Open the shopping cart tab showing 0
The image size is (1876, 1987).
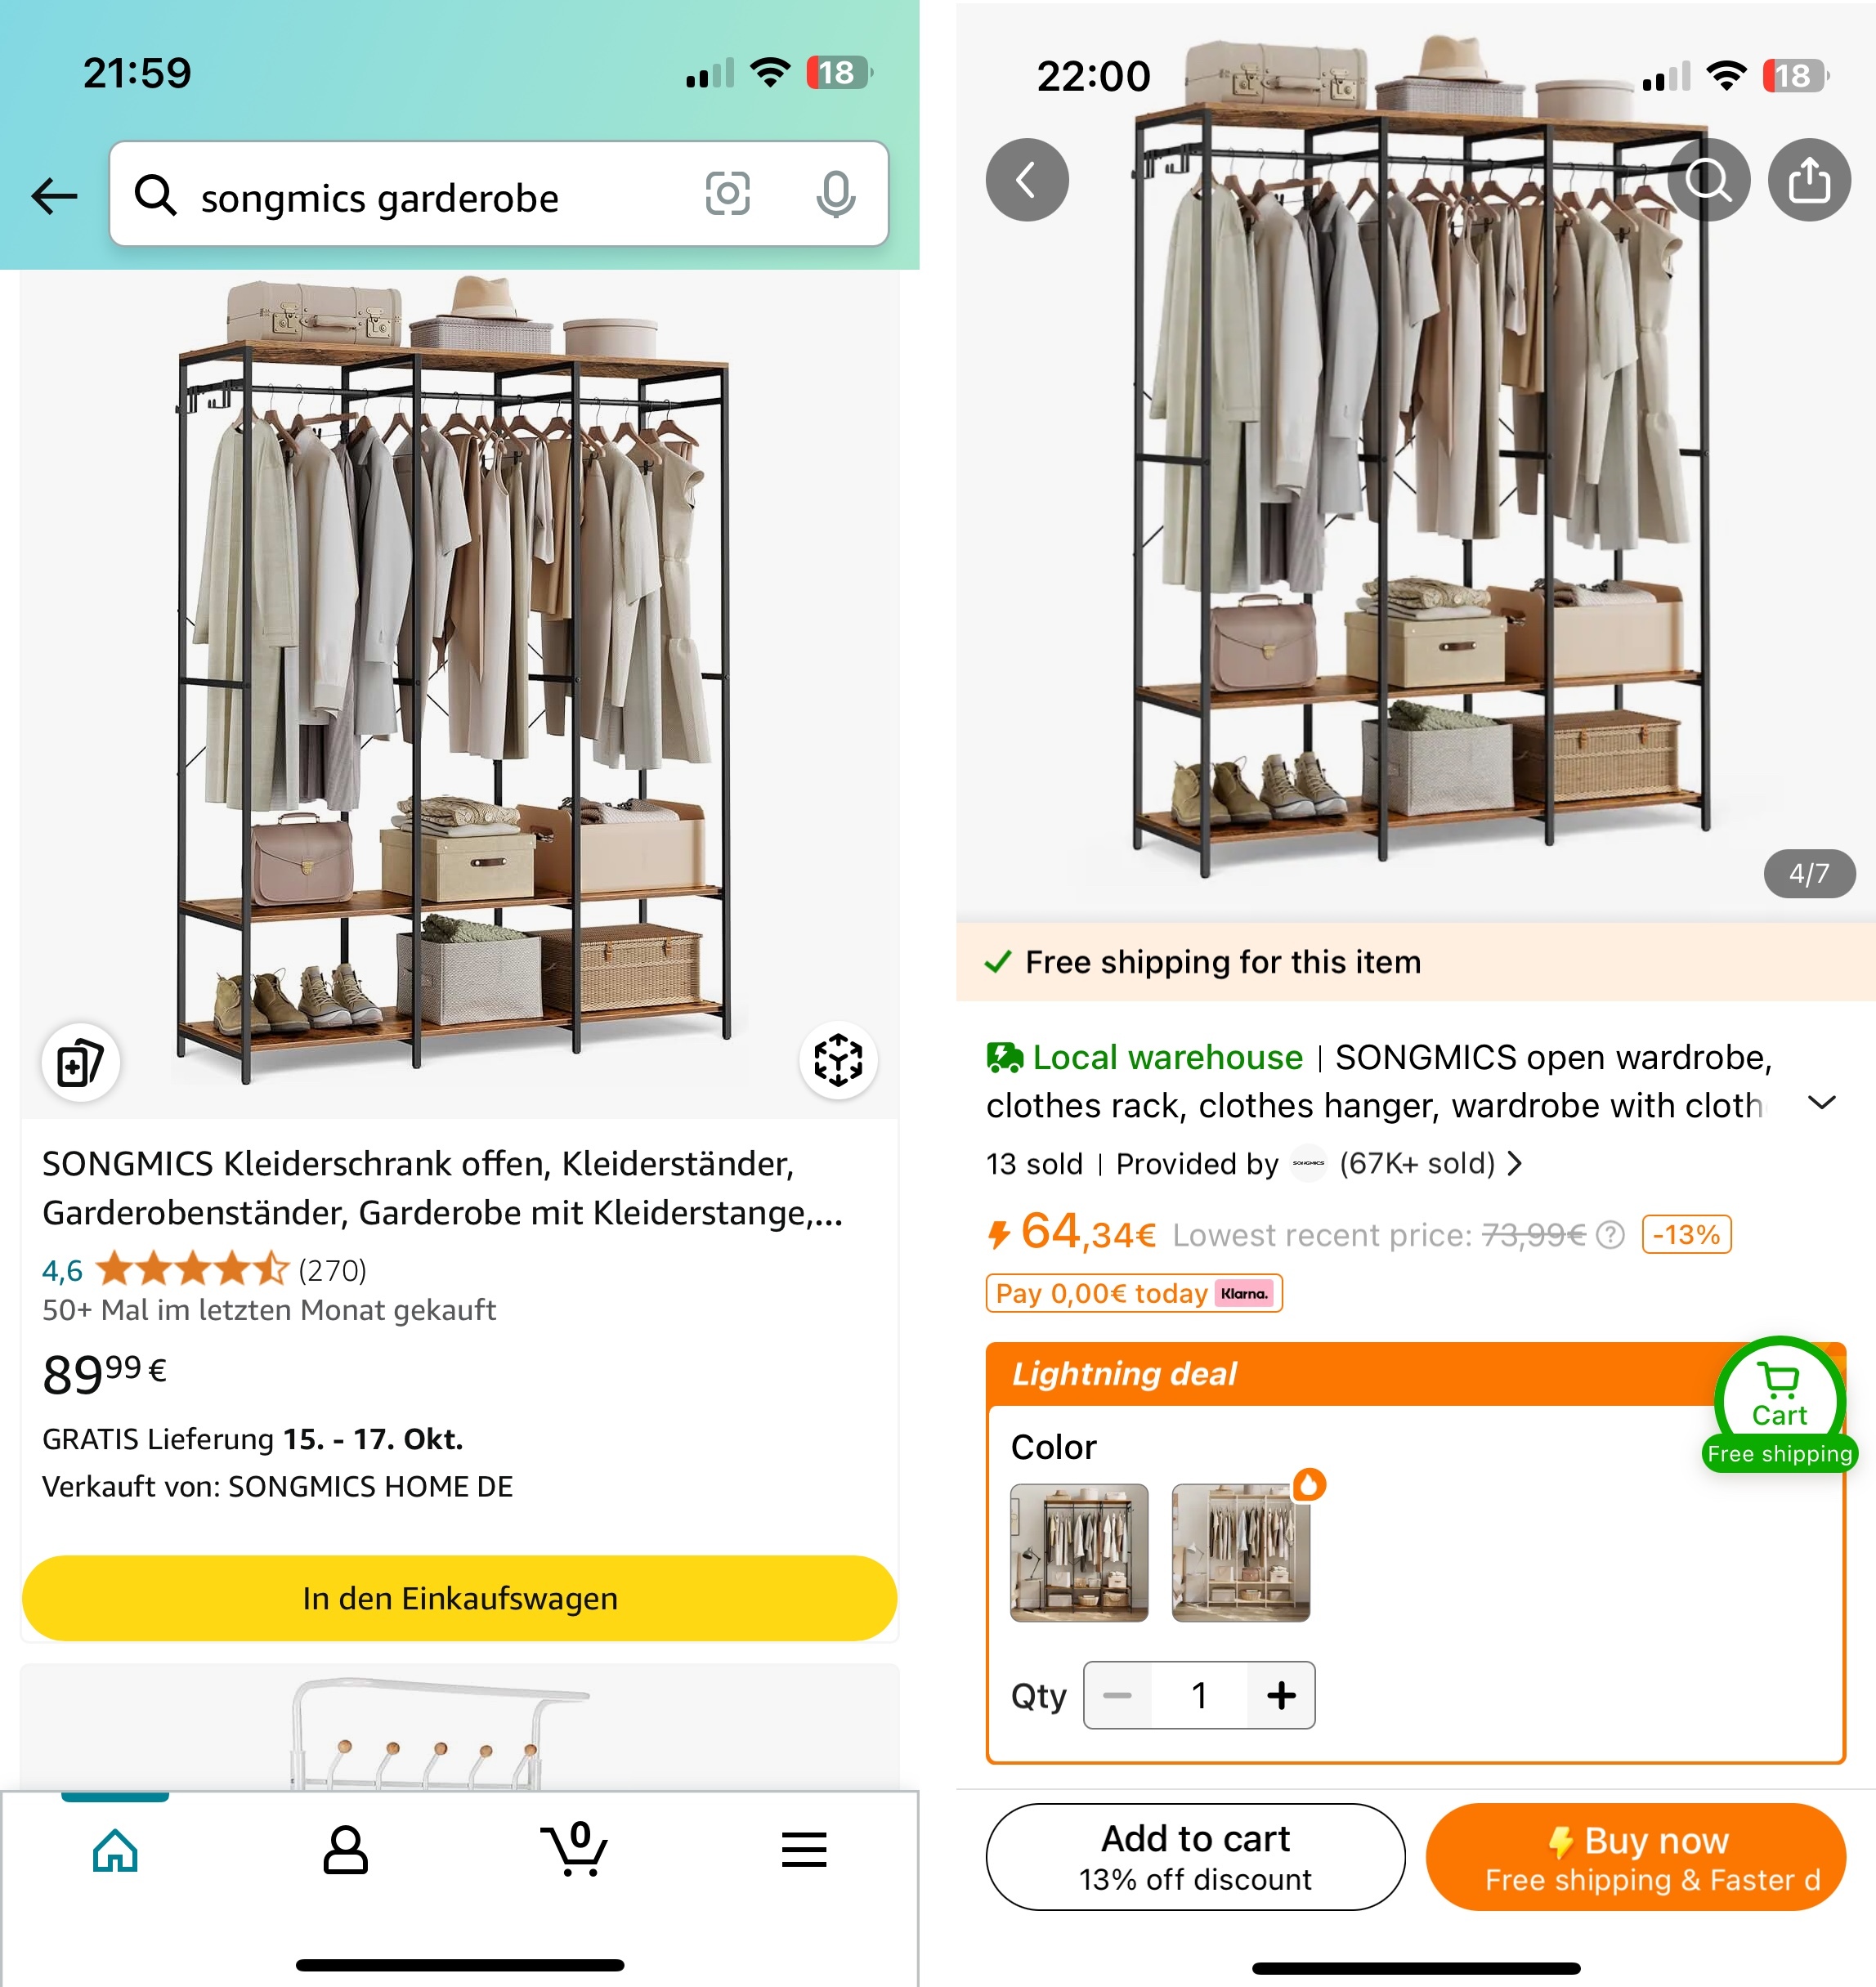(574, 1850)
